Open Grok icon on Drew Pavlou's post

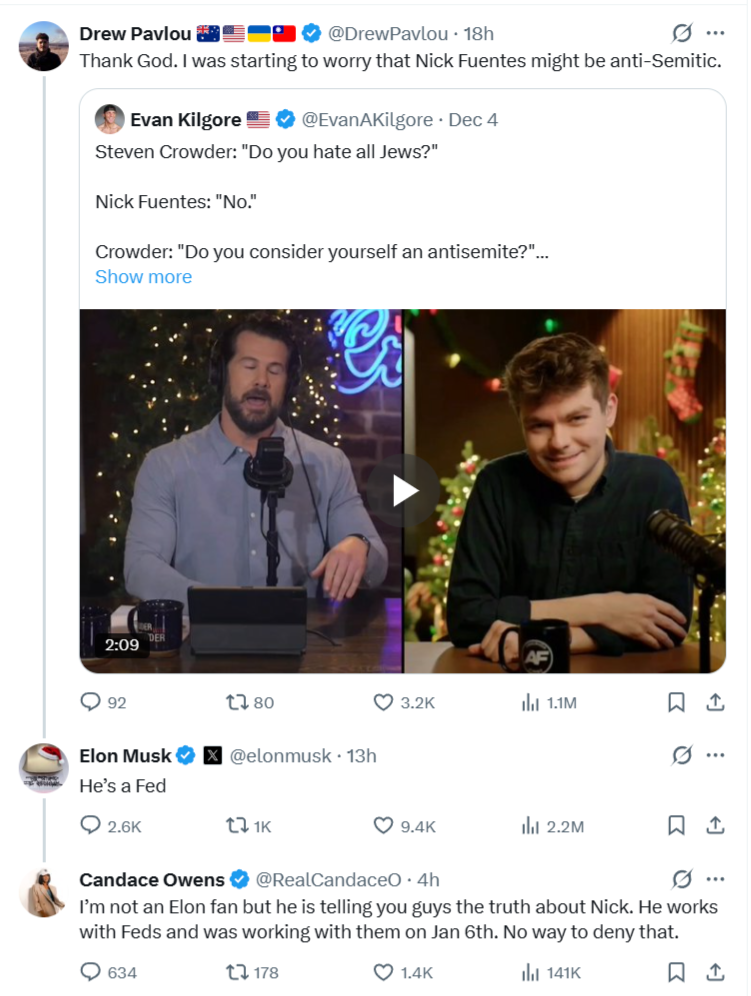pyautogui.click(x=682, y=33)
